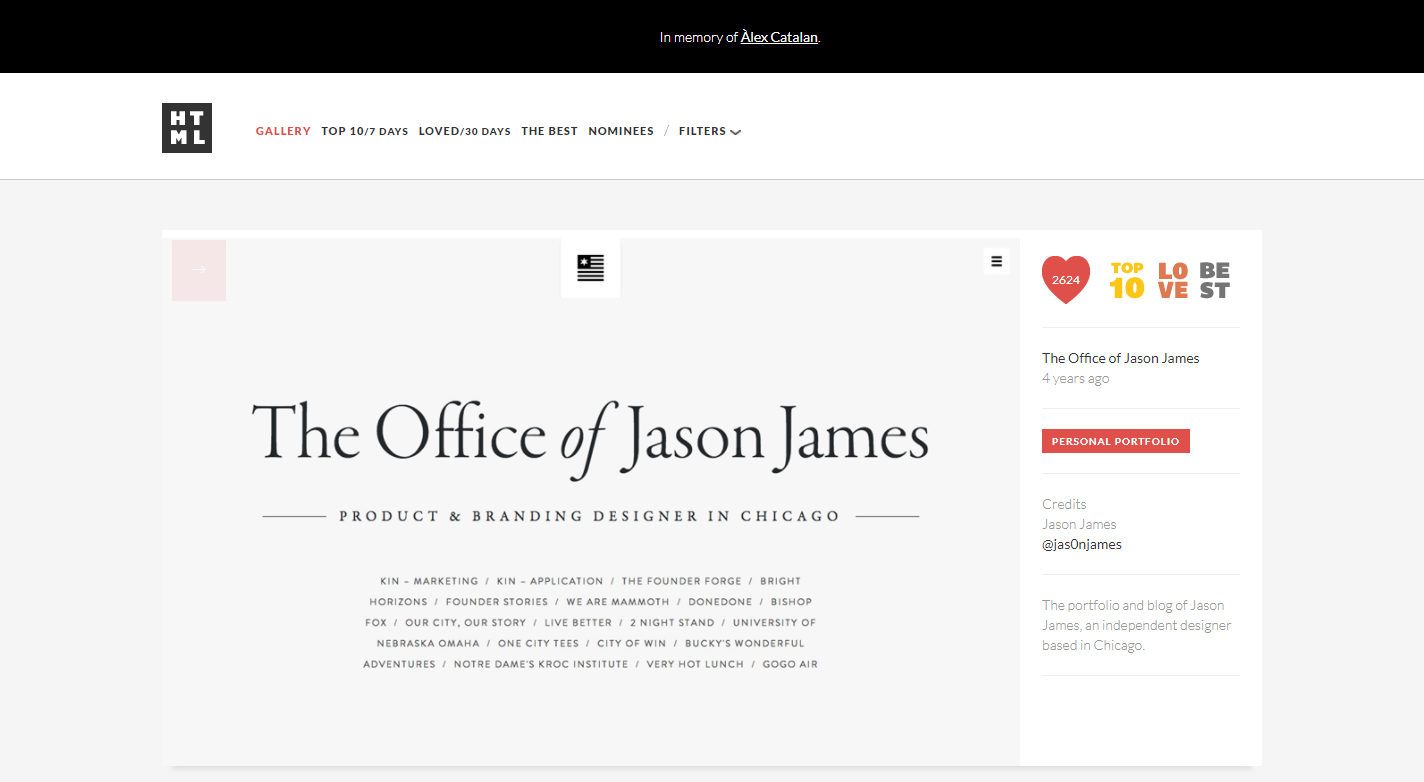
Task: Click 'Kin – Marketing' project text
Action: pyautogui.click(x=430, y=581)
